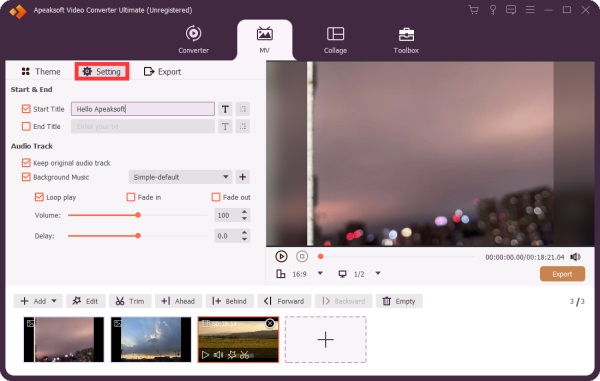Select the Theme sub-tab

point(41,72)
